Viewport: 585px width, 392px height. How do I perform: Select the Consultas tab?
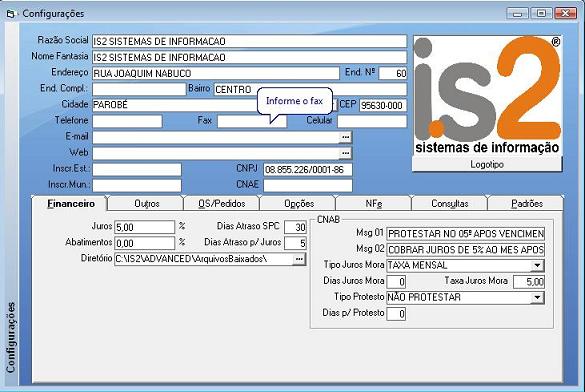[450, 204]
